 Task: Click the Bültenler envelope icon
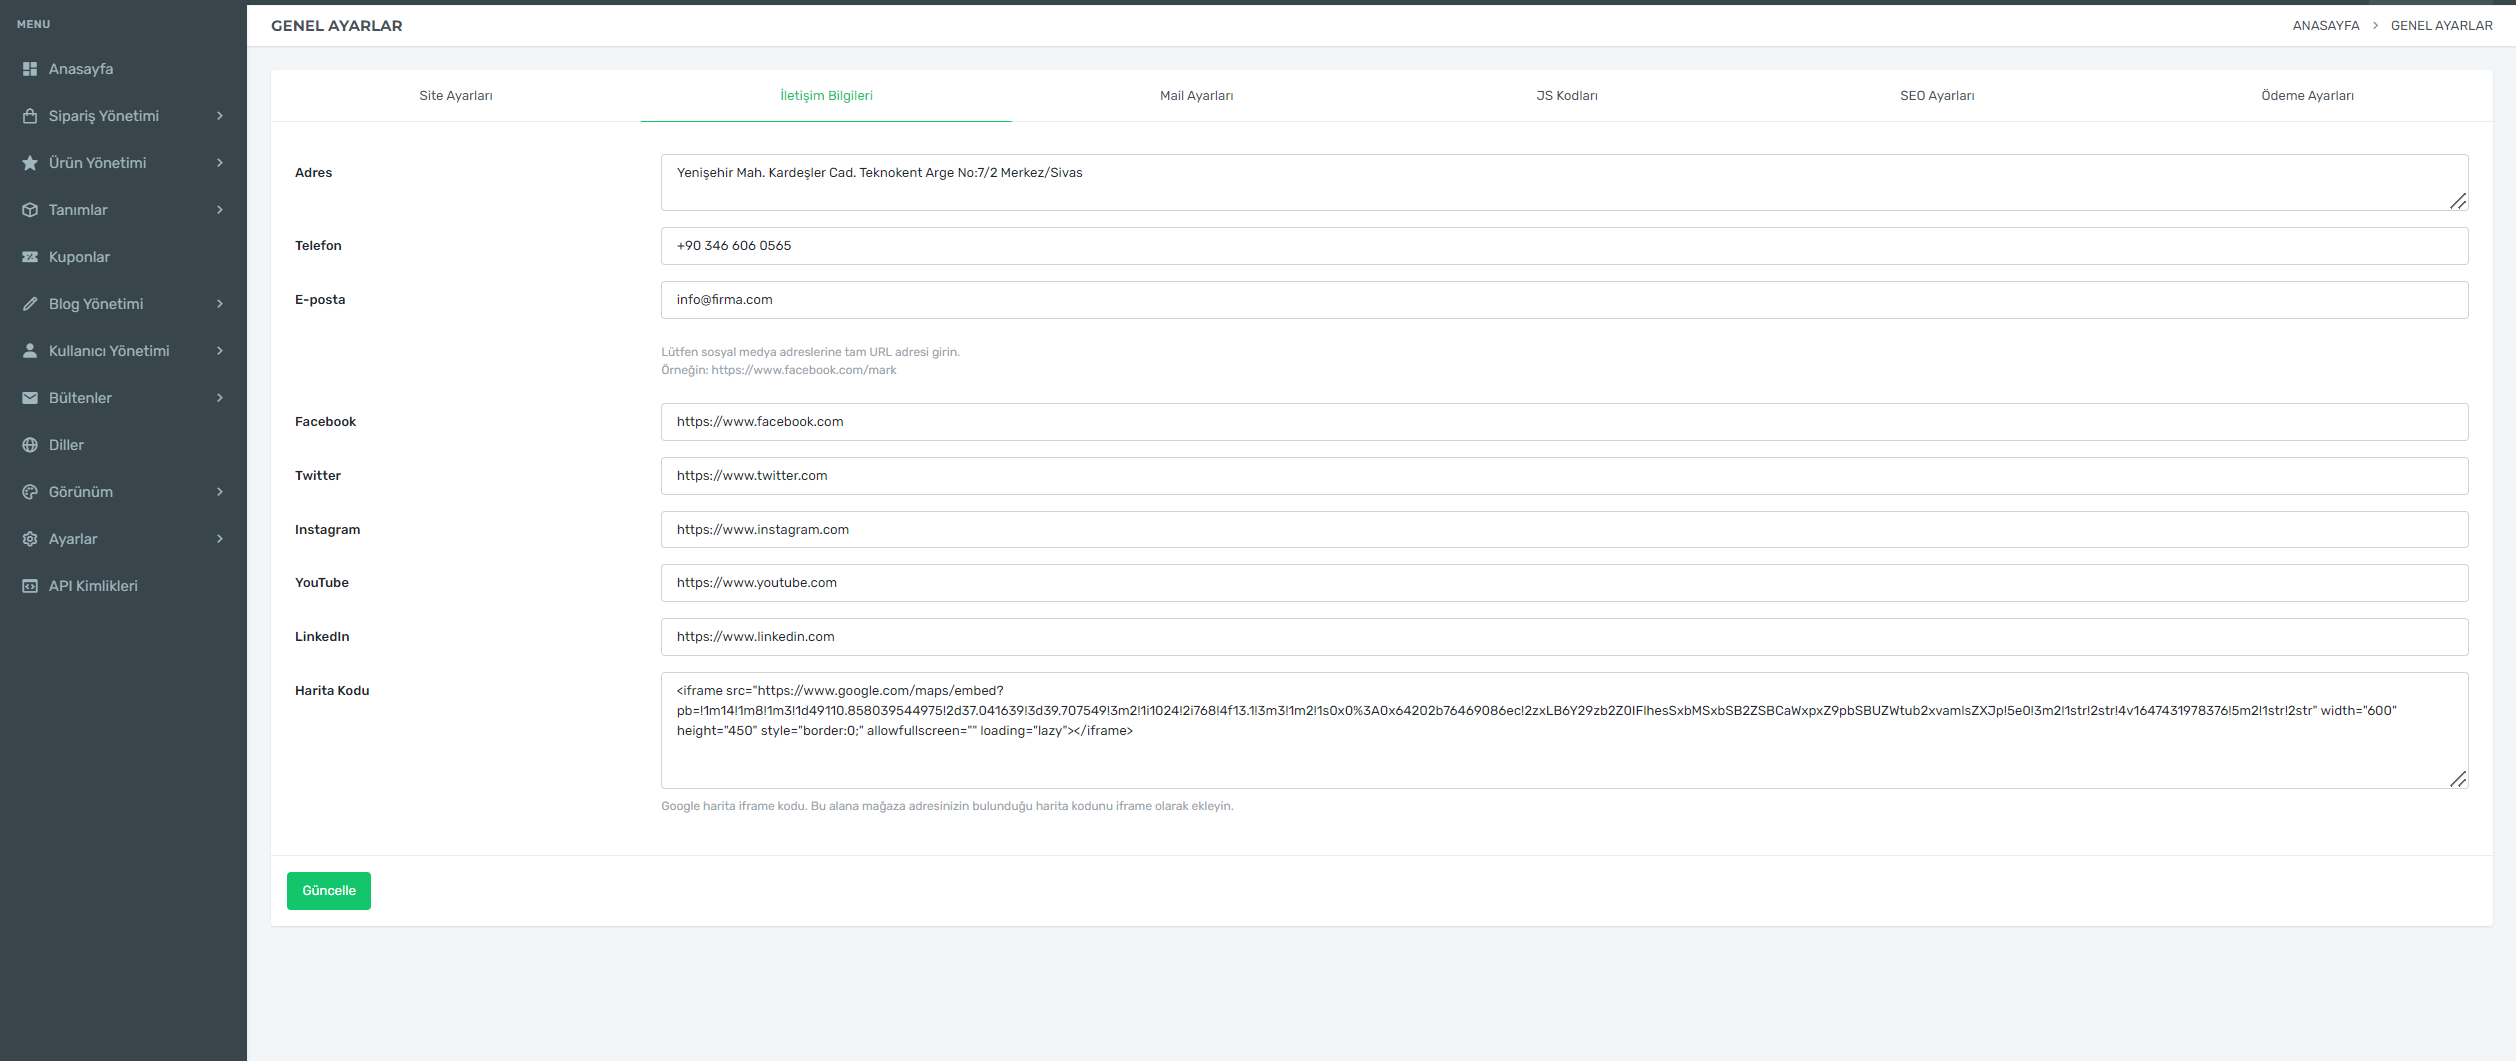[30, 398]
